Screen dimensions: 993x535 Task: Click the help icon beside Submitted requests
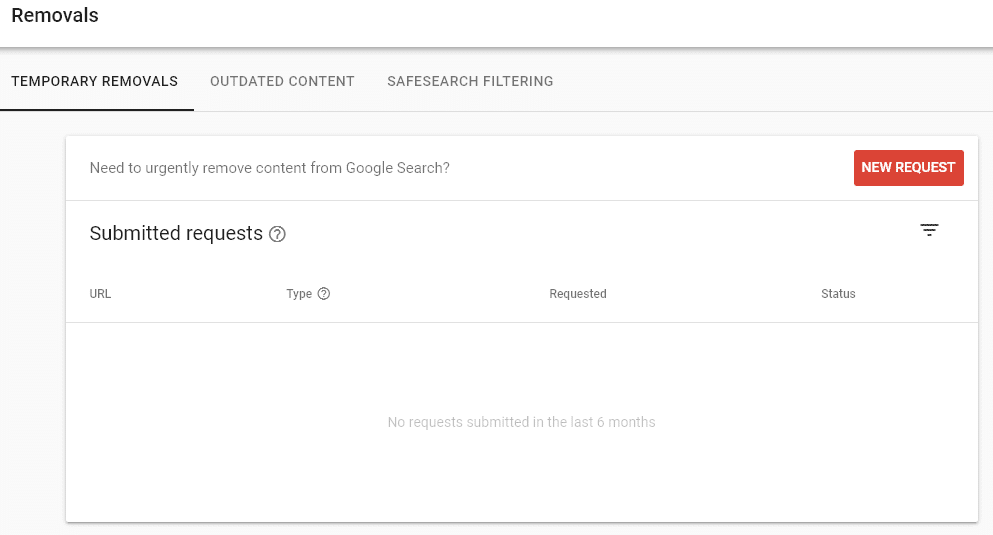pos(277,234)
